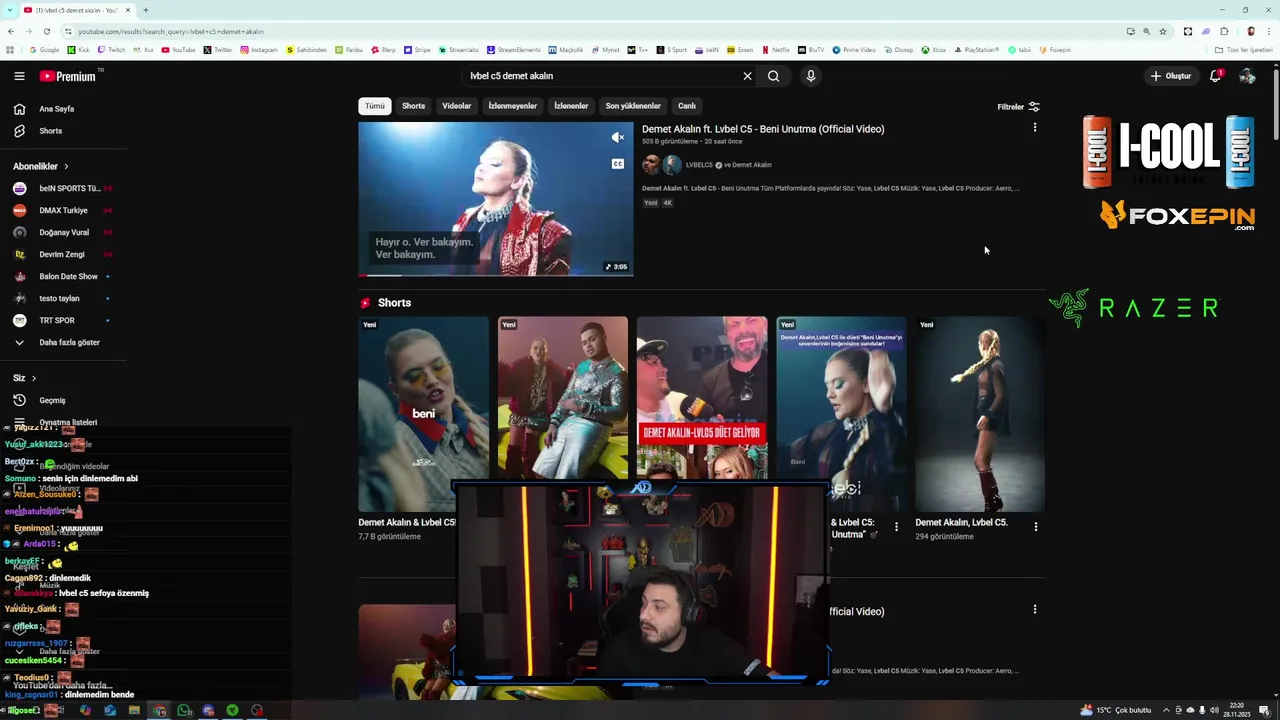This screenshot has height=720, width=1280.
Task: Open short with yellow car duo
Action: tap(563, 398)
